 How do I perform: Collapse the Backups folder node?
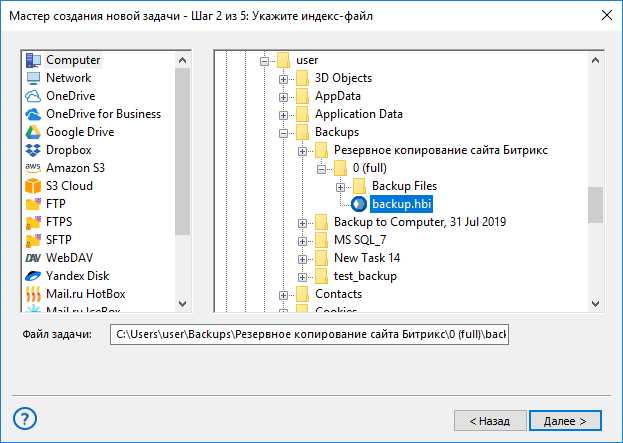pyautogui.click(x=283, y=133)
